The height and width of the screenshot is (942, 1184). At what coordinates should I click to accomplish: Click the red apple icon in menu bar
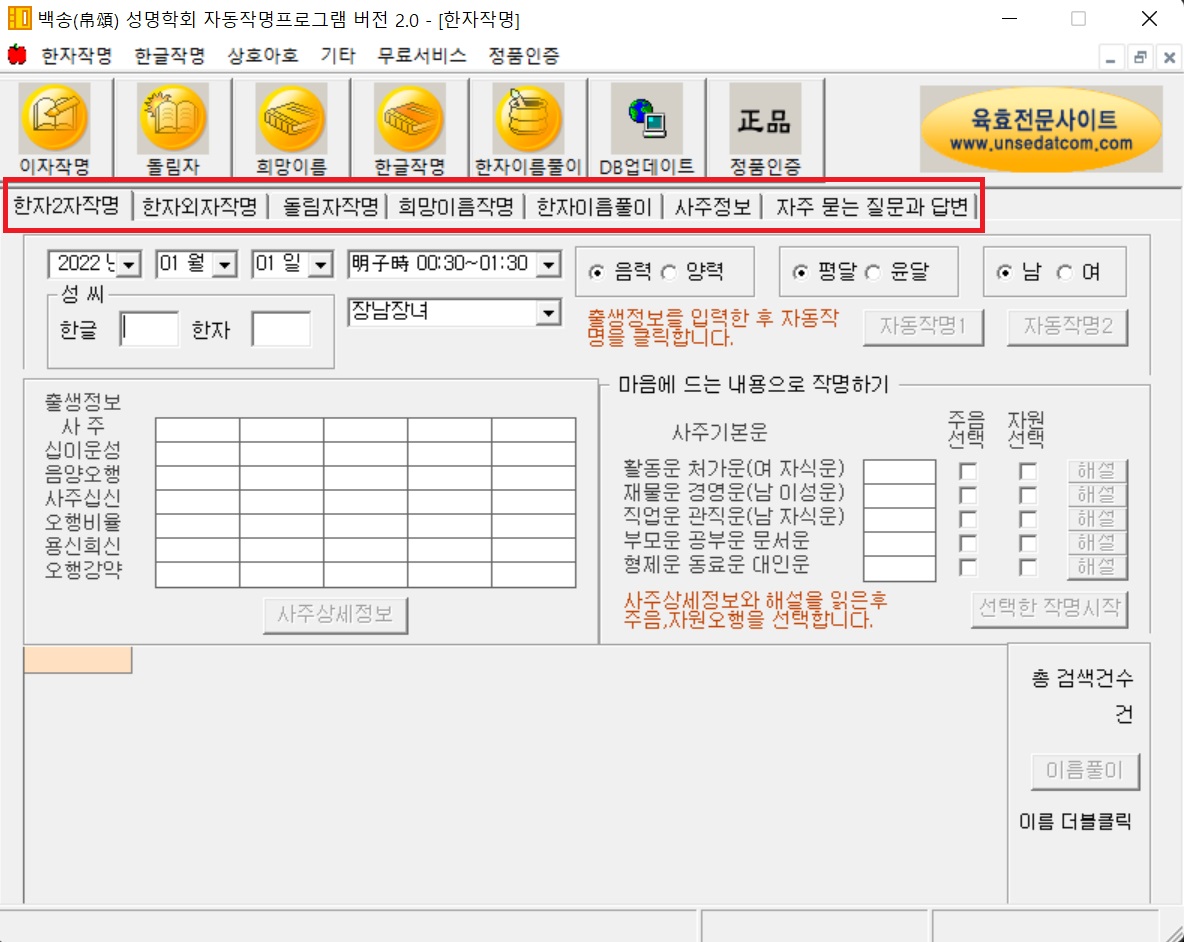[x=17, y=55]
